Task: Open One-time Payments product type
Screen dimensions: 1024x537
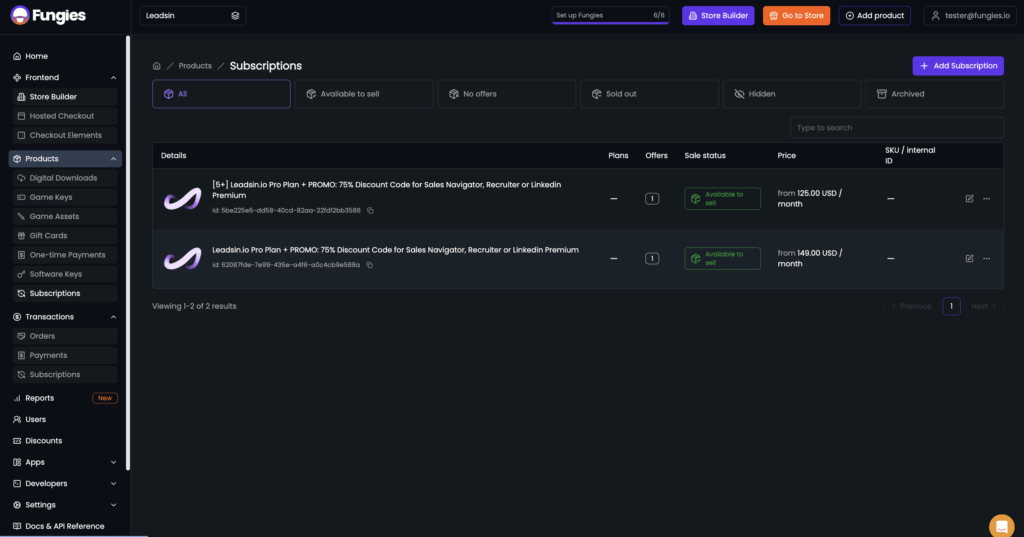Action: tap(64, 255)
